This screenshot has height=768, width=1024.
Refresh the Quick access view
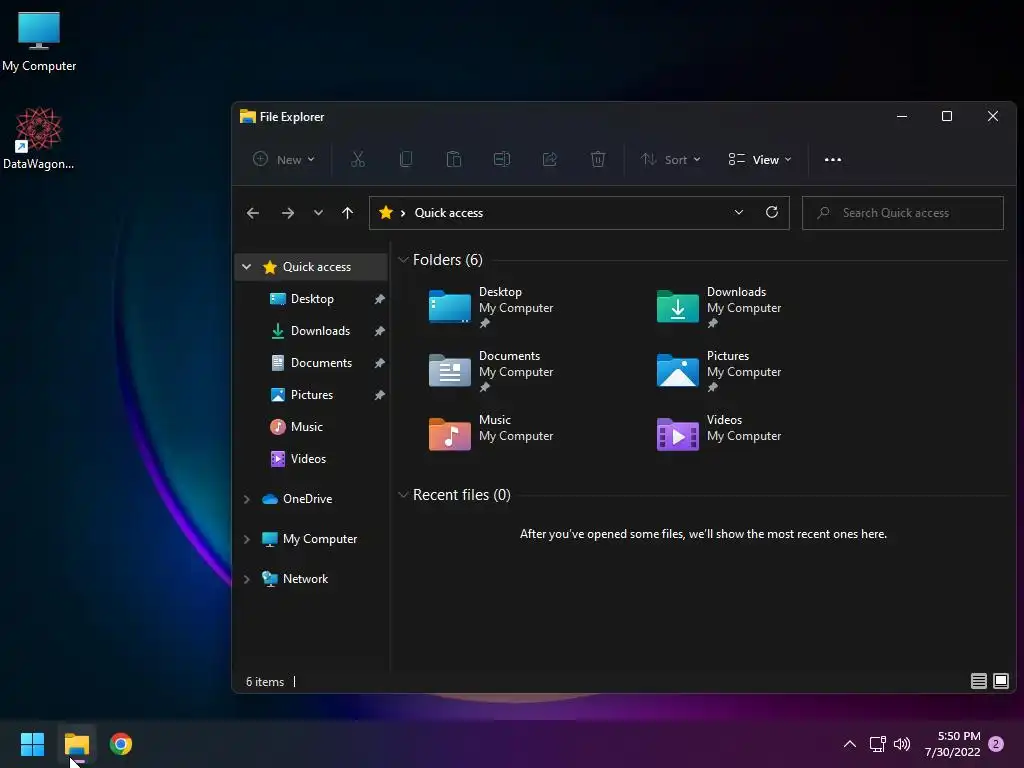point(771,212)
